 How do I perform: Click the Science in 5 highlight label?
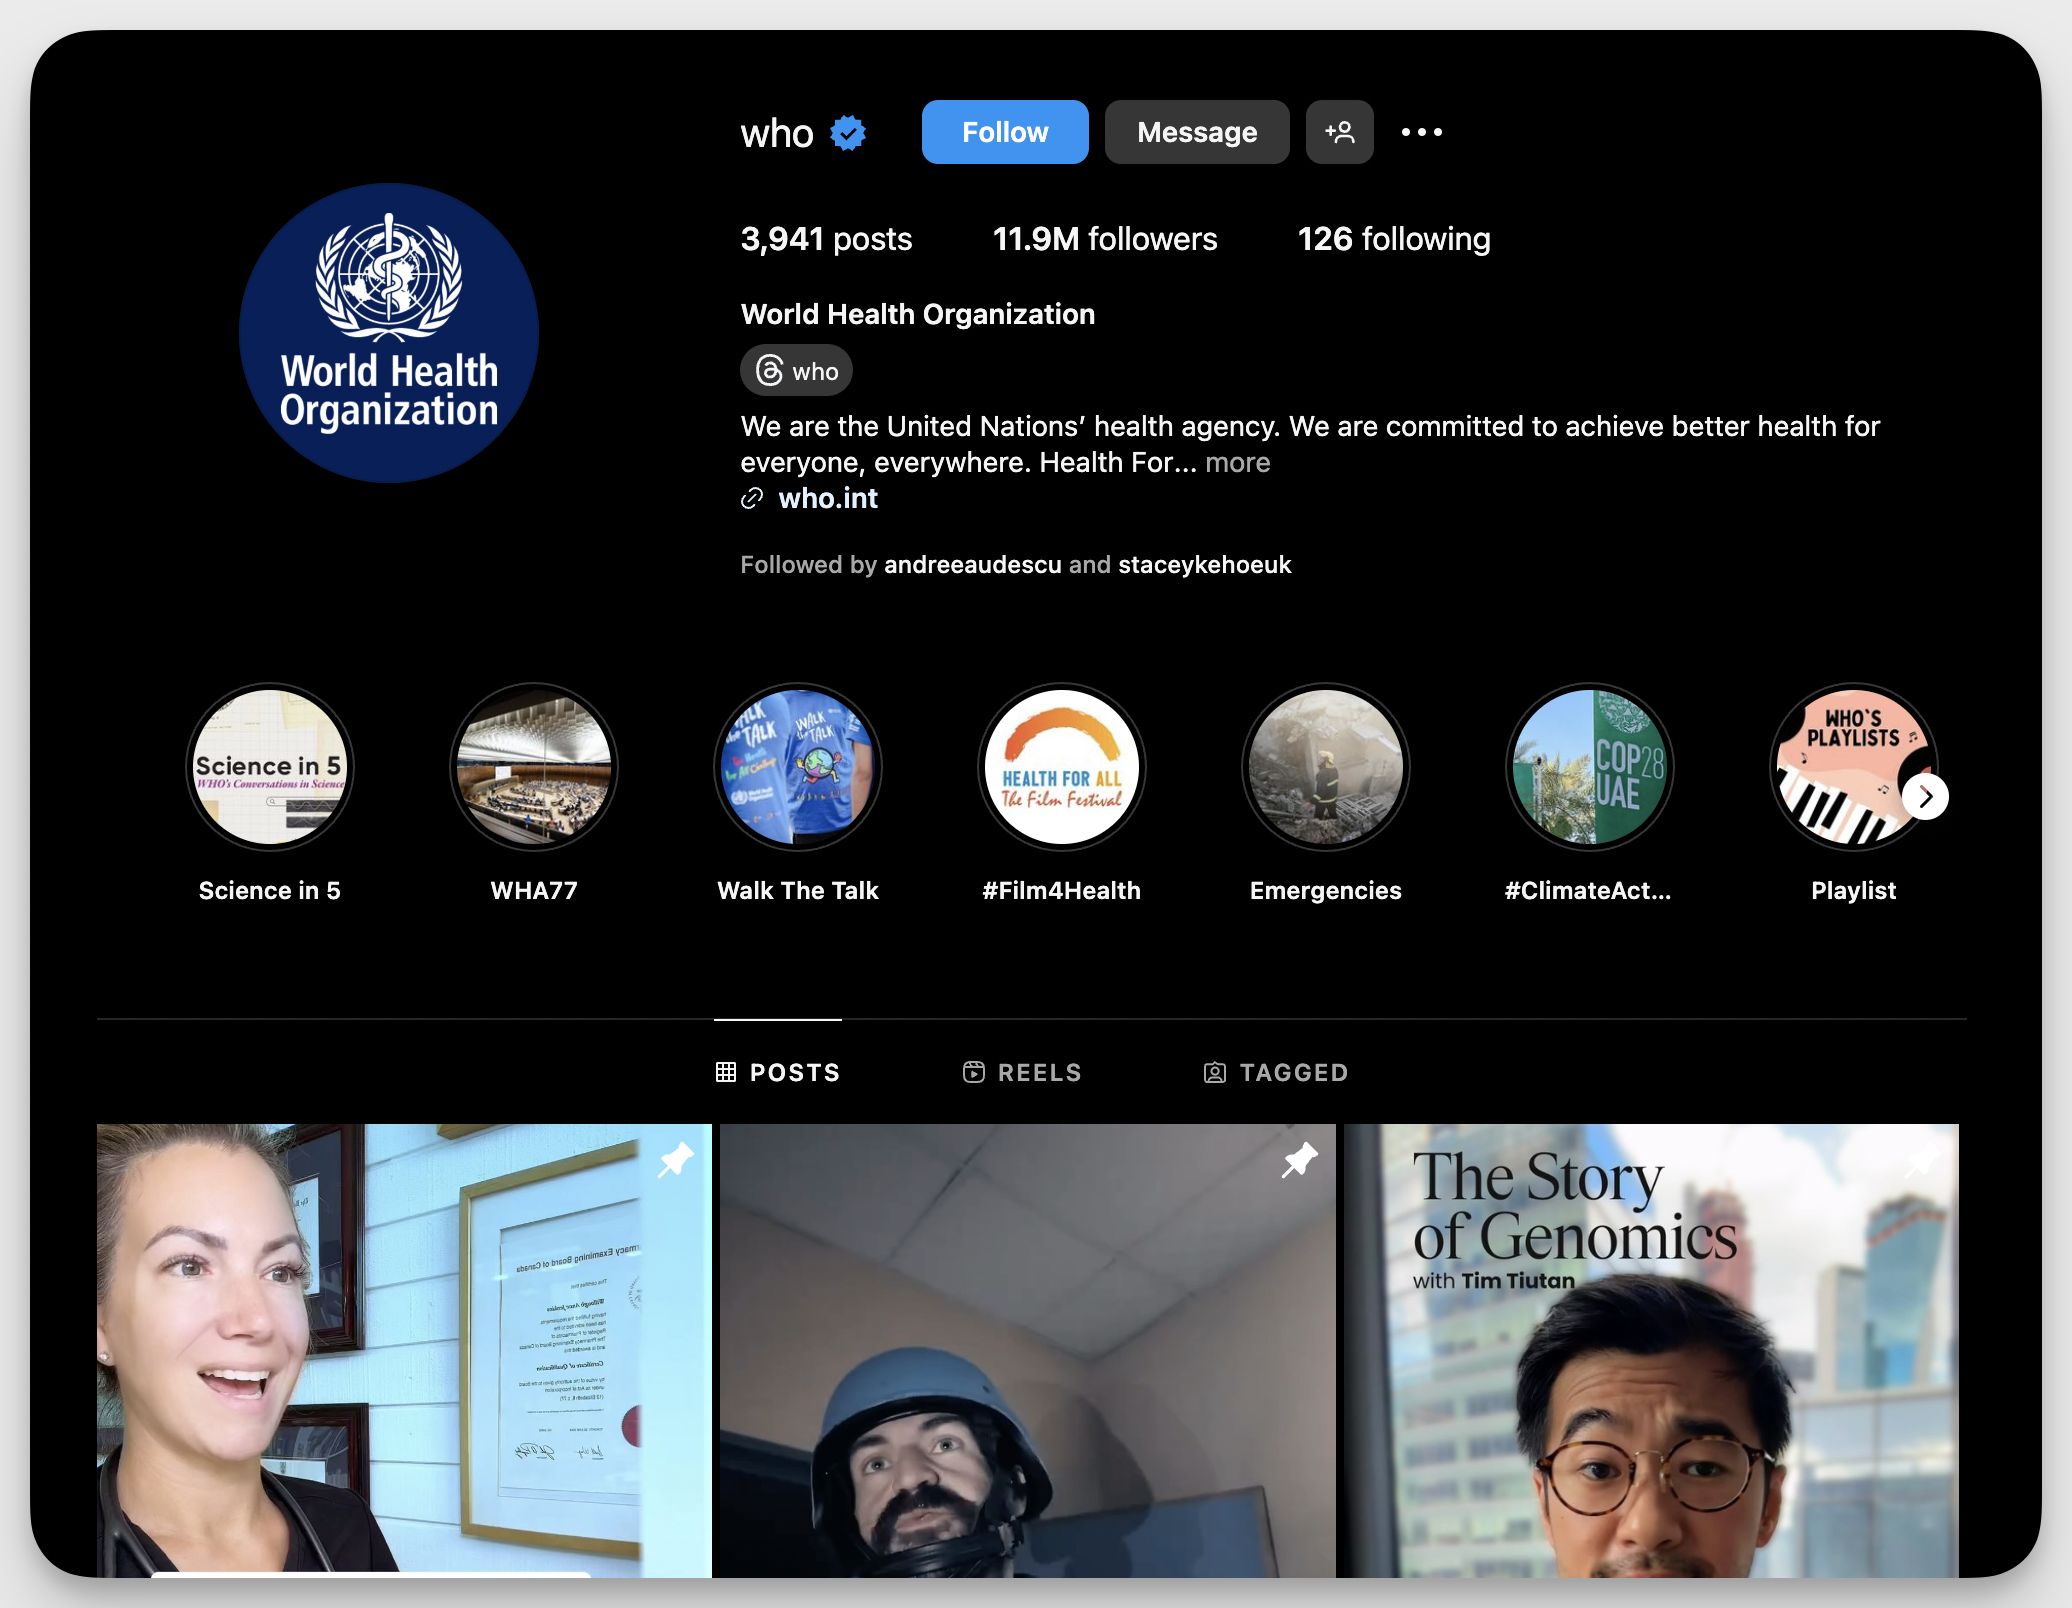pyautogui.click(x=270, y=890)
